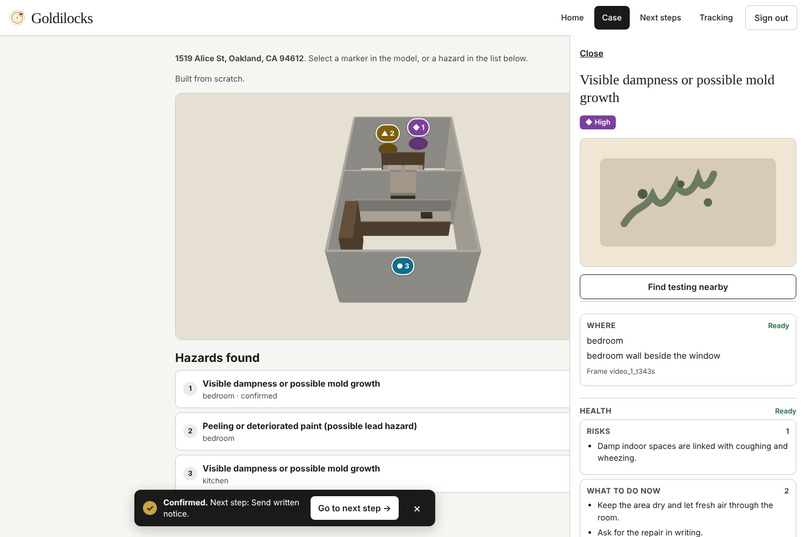Click the WHERE section heading
Viewport: 806px width, 537px height.
coord(601,325)
